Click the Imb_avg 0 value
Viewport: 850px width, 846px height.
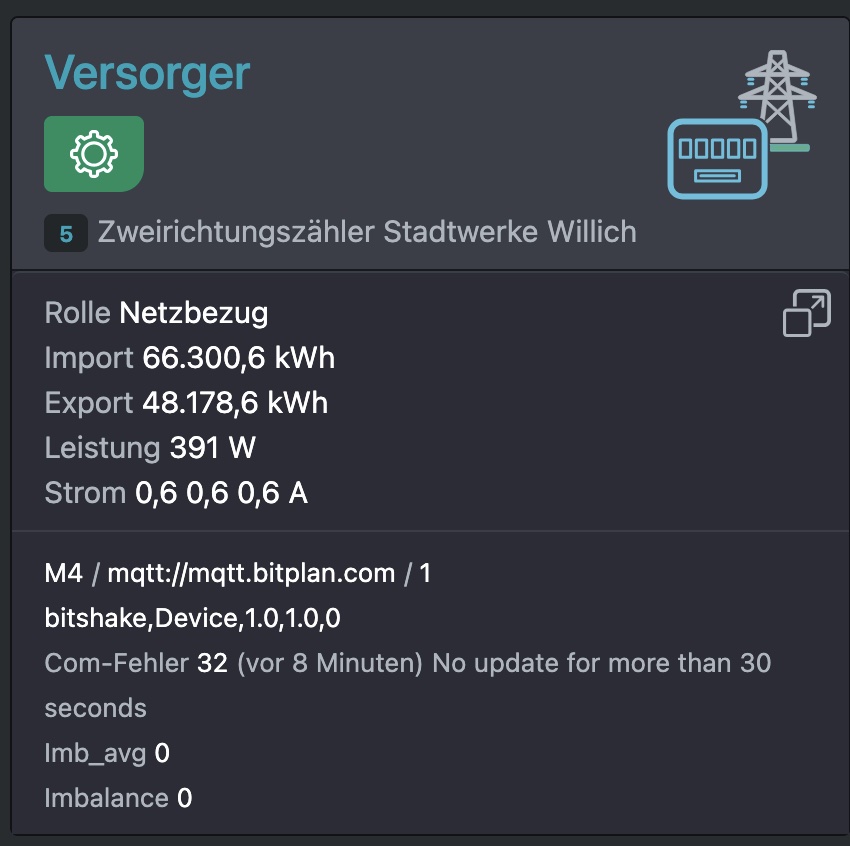click(x=107, y=753)
